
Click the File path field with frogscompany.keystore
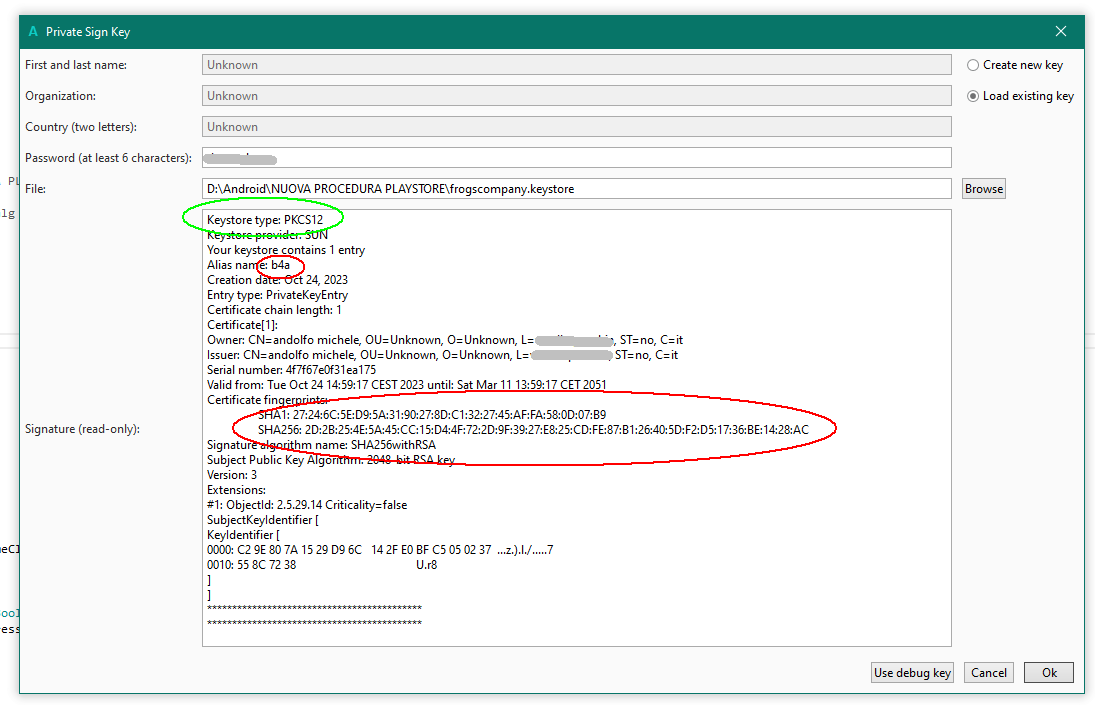pyautogui.click(x=577, y=188)
